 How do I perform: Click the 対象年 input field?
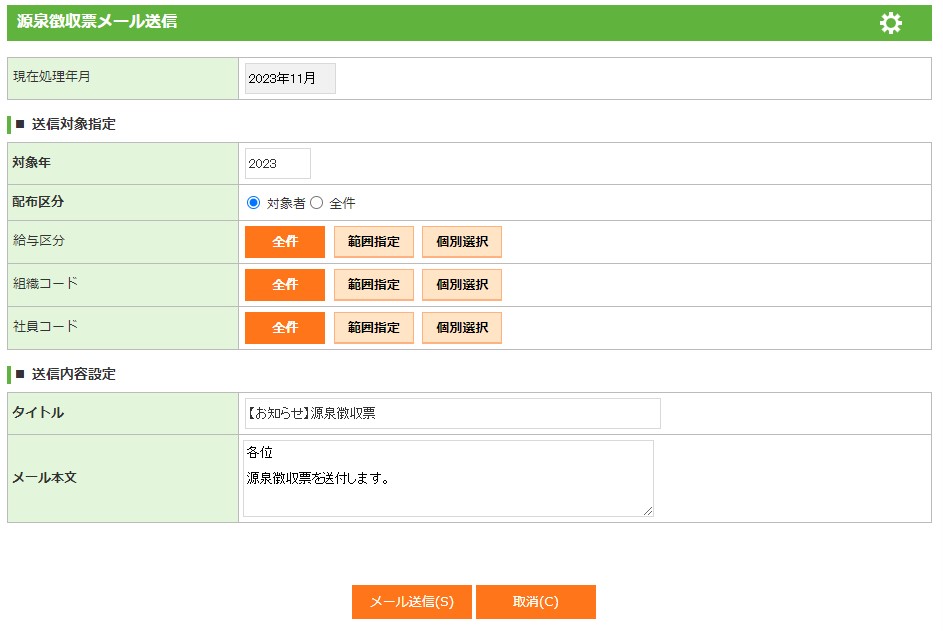[x=277, y=164]
